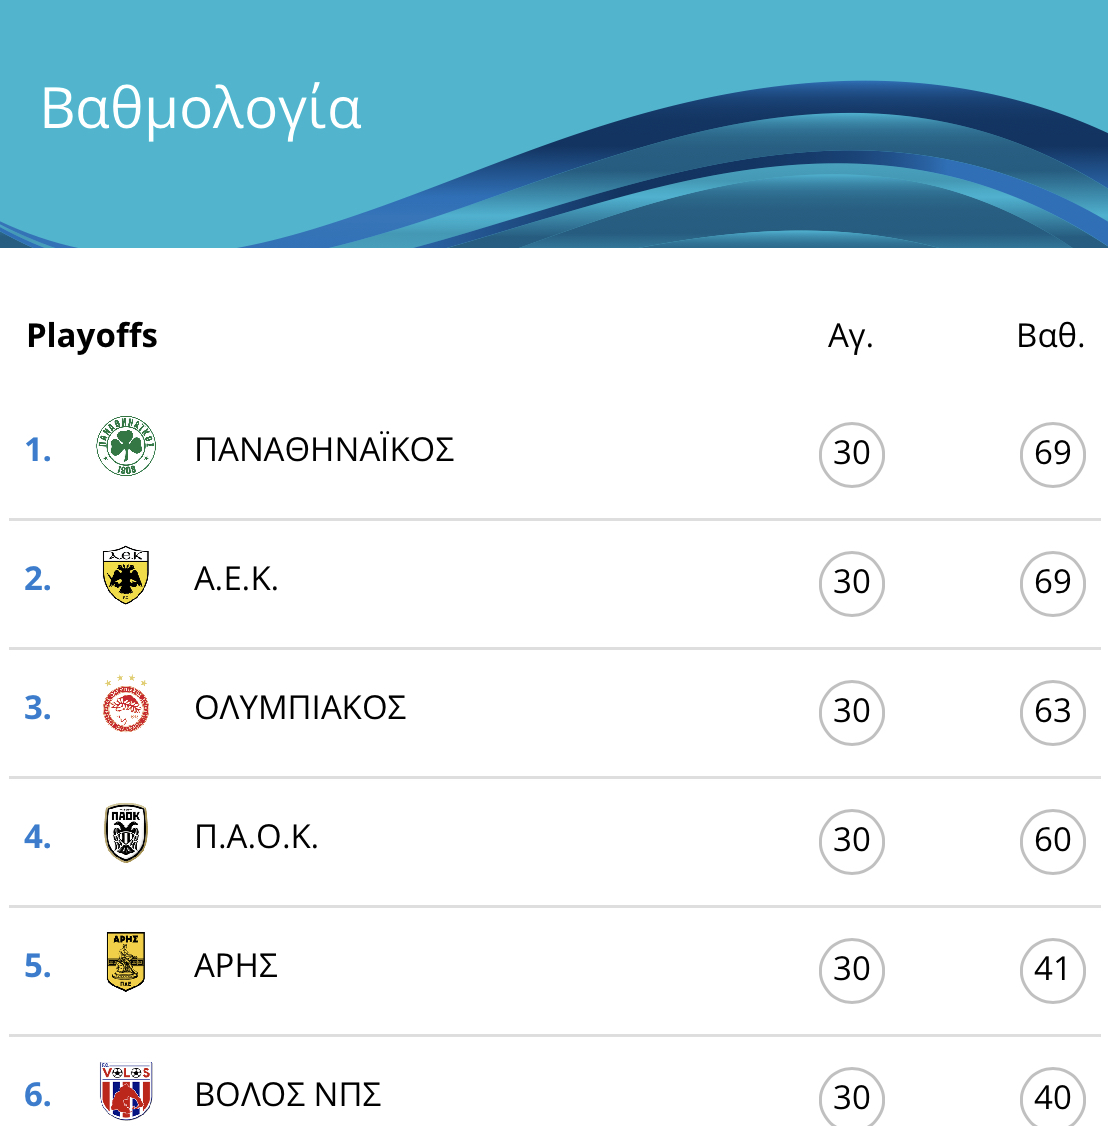Open the ΒΟΛΟΣ ΝΠΣ team name
The image size is (1108, 1126).
tap(287, 1095)
